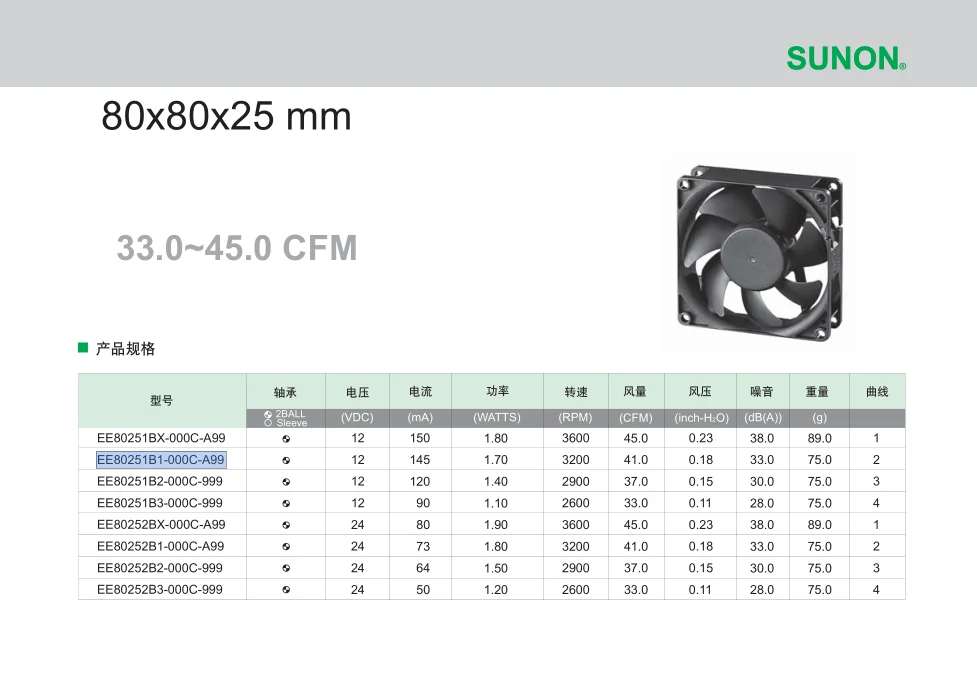This screenshot has width=977, height=683.
Task: Click the 80x80x25 mm title text
Action: (x=226, y=117)
